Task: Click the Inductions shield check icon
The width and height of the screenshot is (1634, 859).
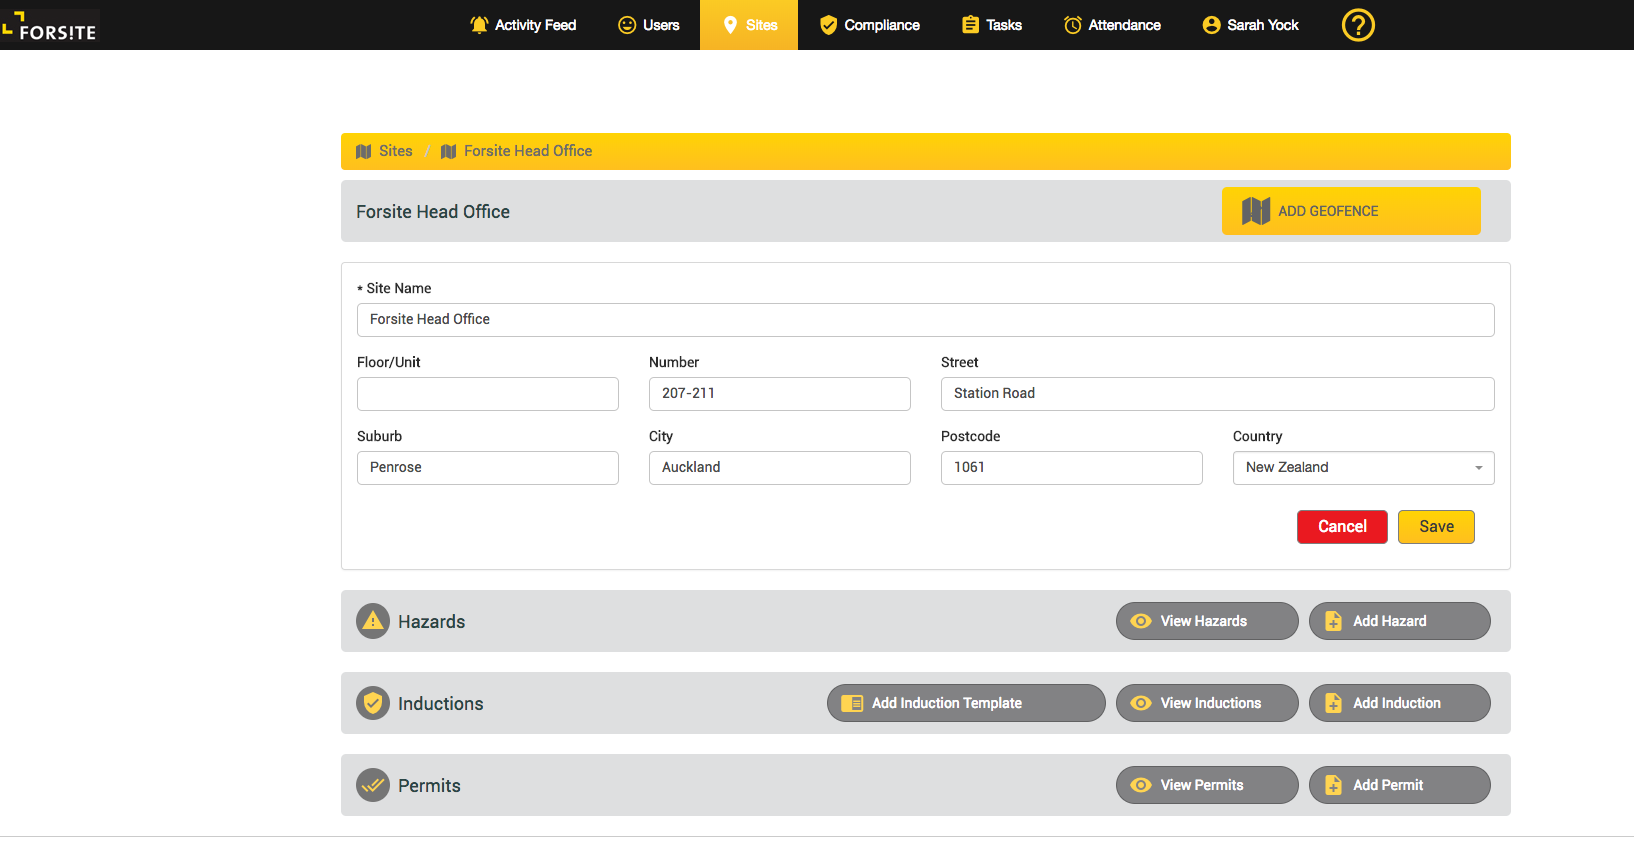Action: click(x=373, y=703)
